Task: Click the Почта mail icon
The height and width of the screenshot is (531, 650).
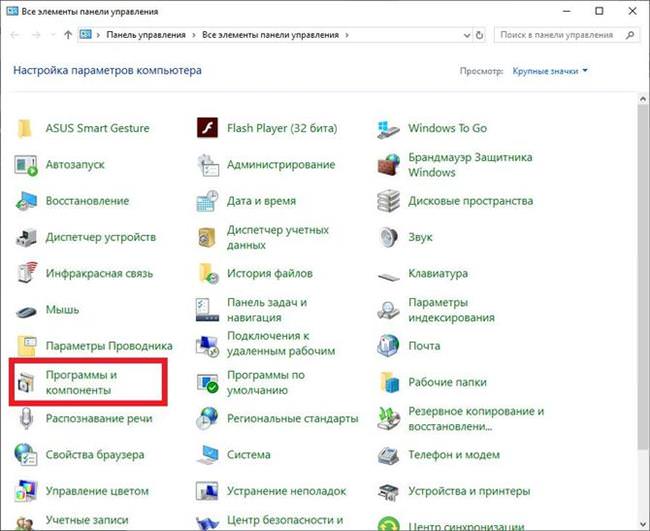Action: (x=388, y=346)
